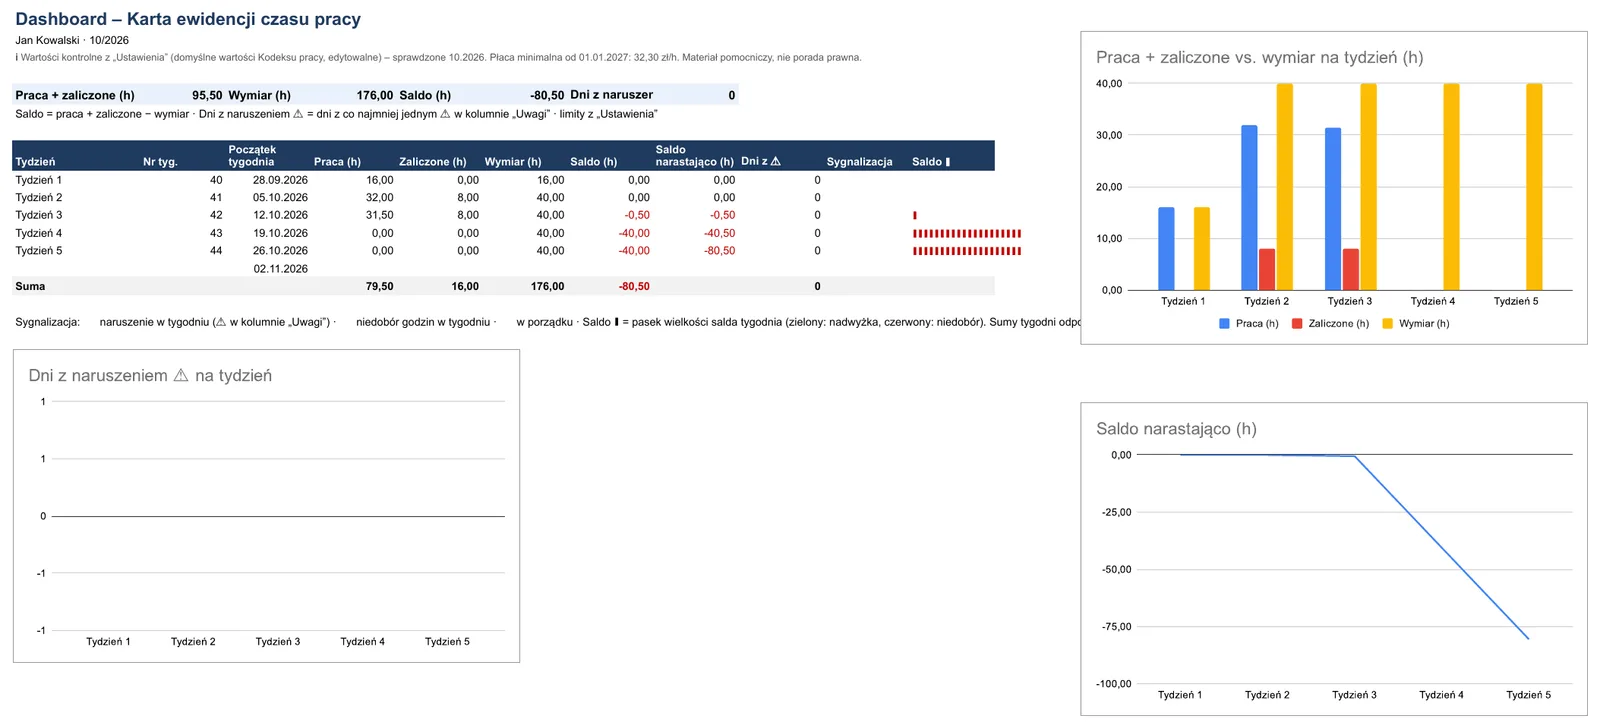Select the date cell 19.10.2026
This screenshot has height=728, width=1600.
tap(280, 233)
